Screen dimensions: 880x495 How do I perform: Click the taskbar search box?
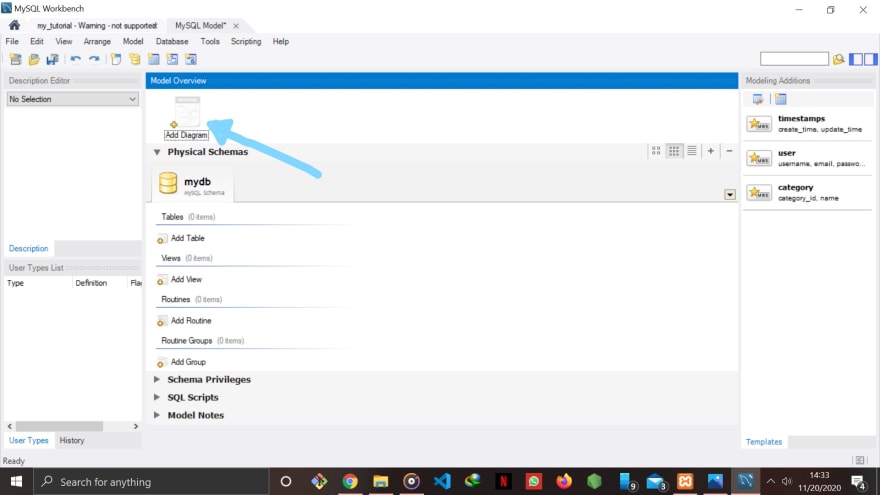pyautogui.click(x=152, y=482)
